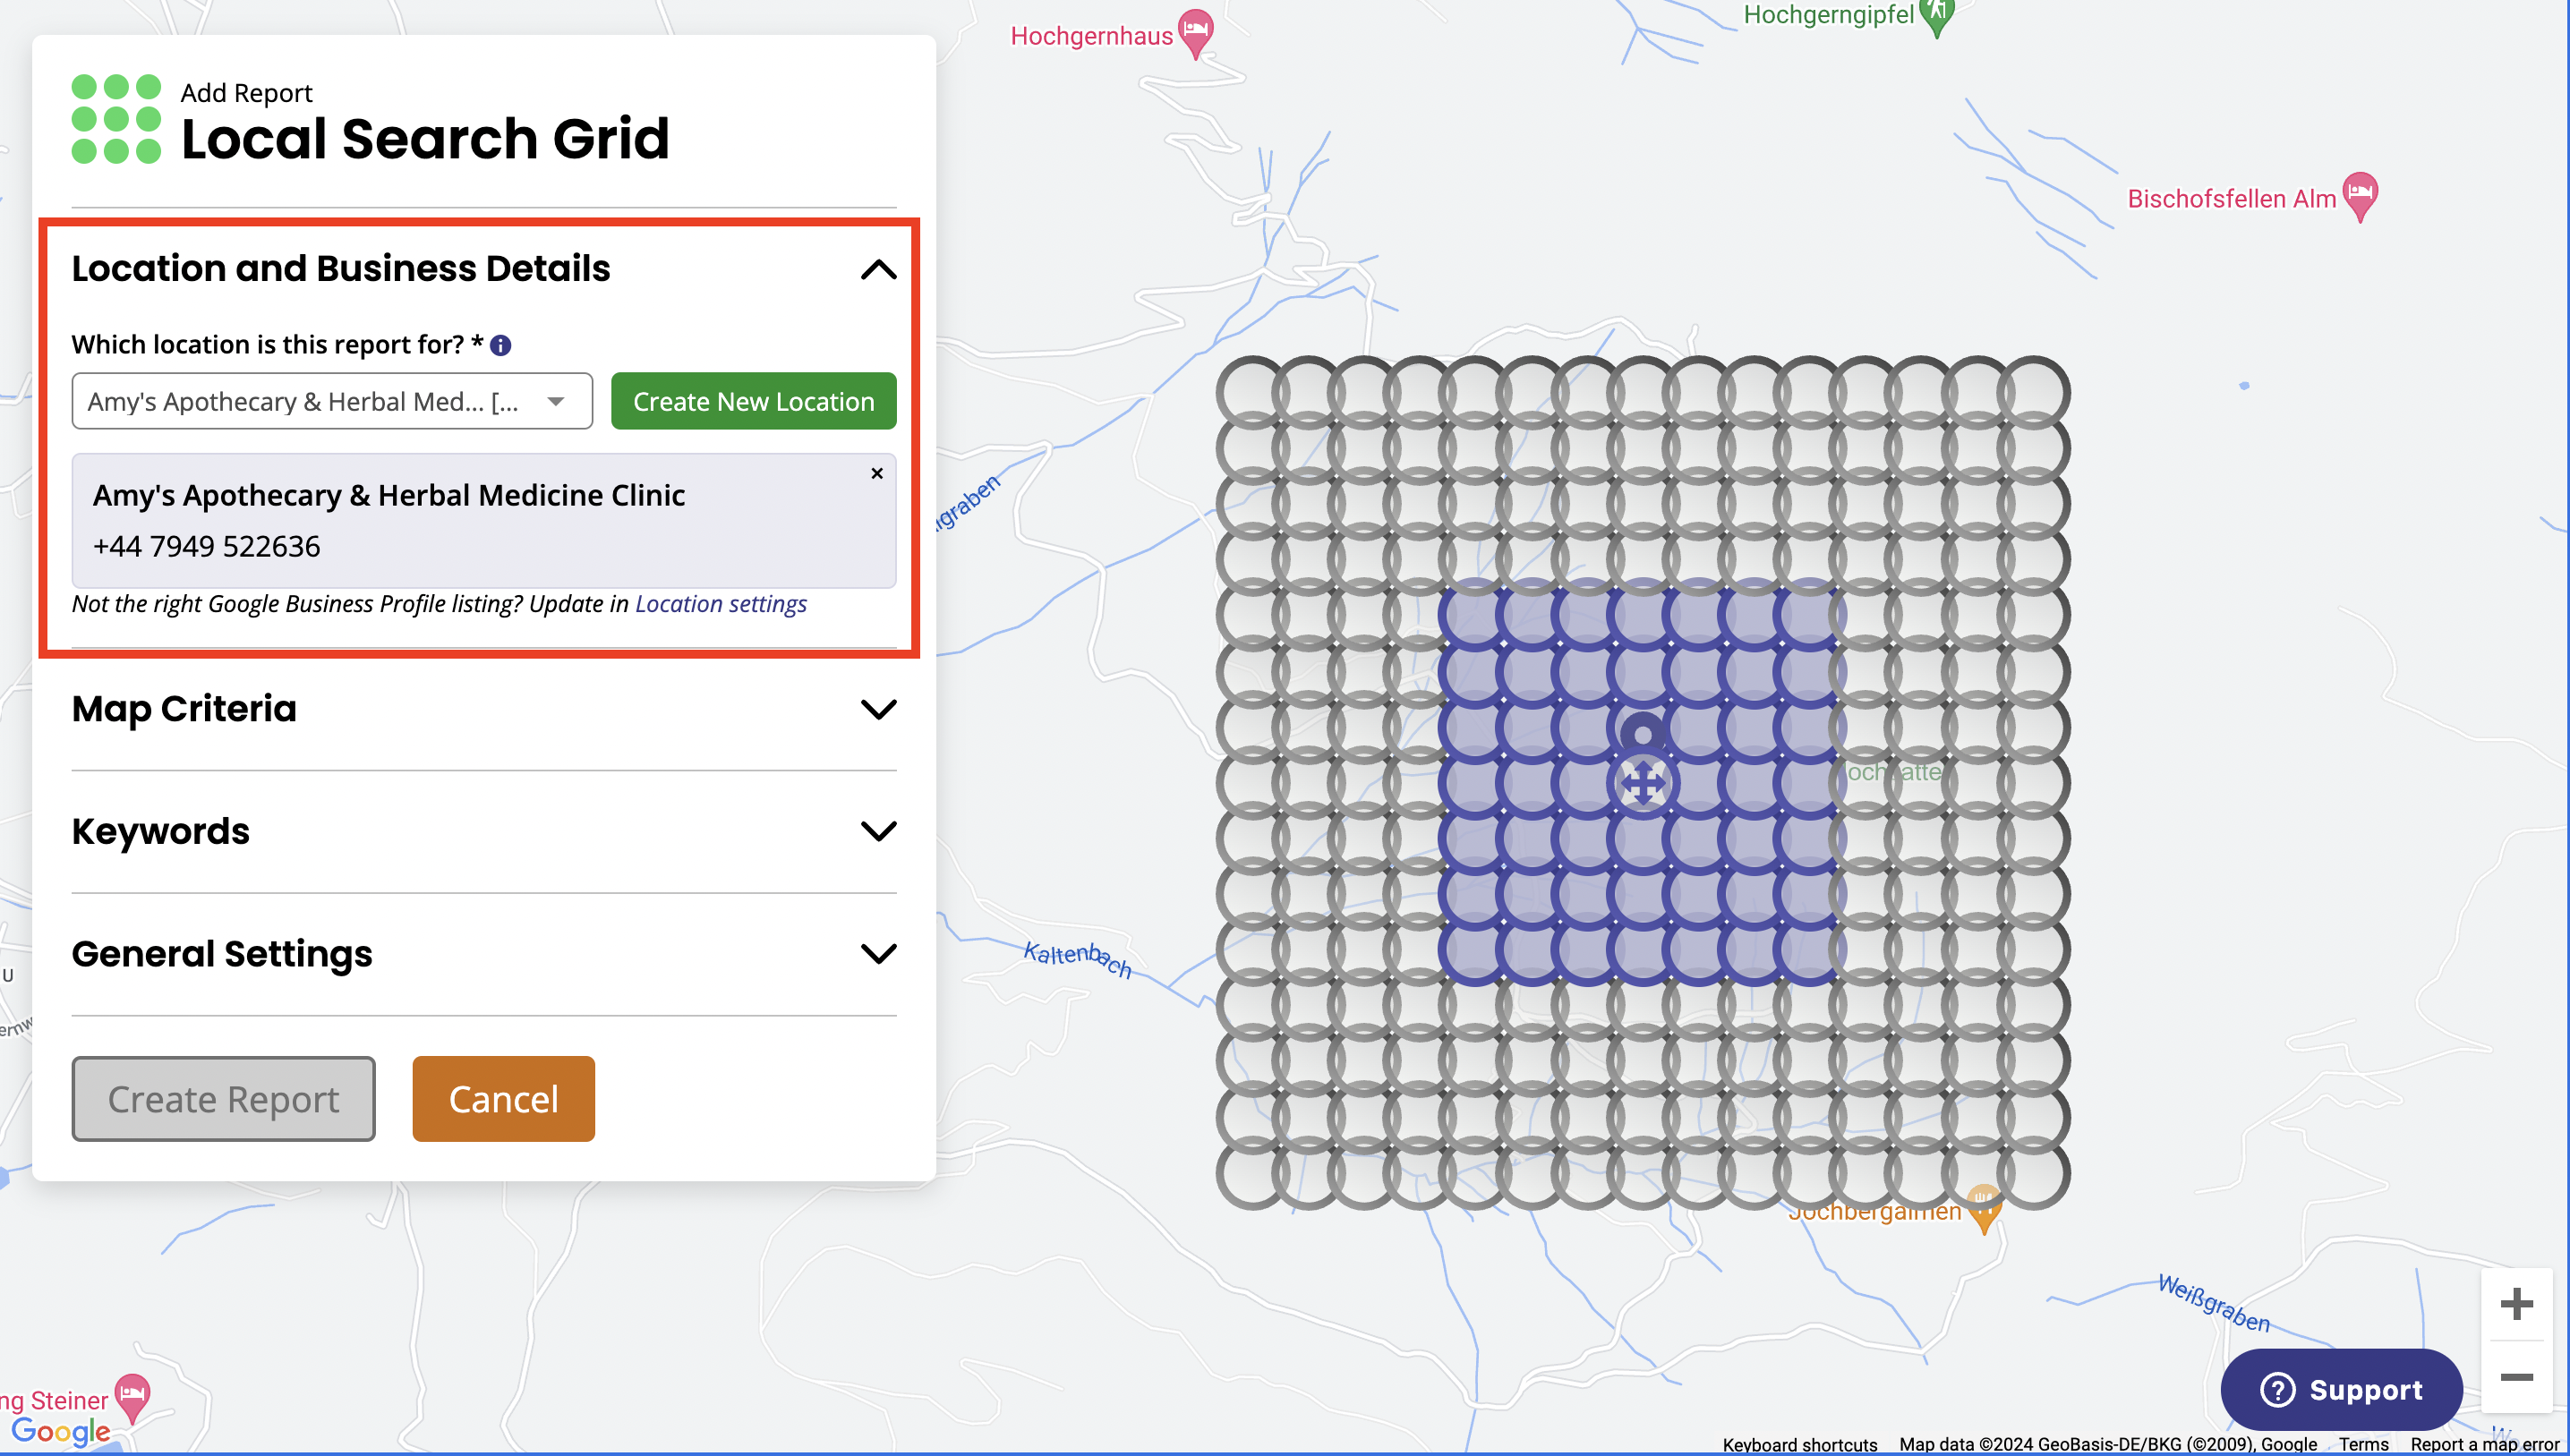Open the Support help widget
This screenshot has width=2570, height=1456.
(x=2340, y=1389)
